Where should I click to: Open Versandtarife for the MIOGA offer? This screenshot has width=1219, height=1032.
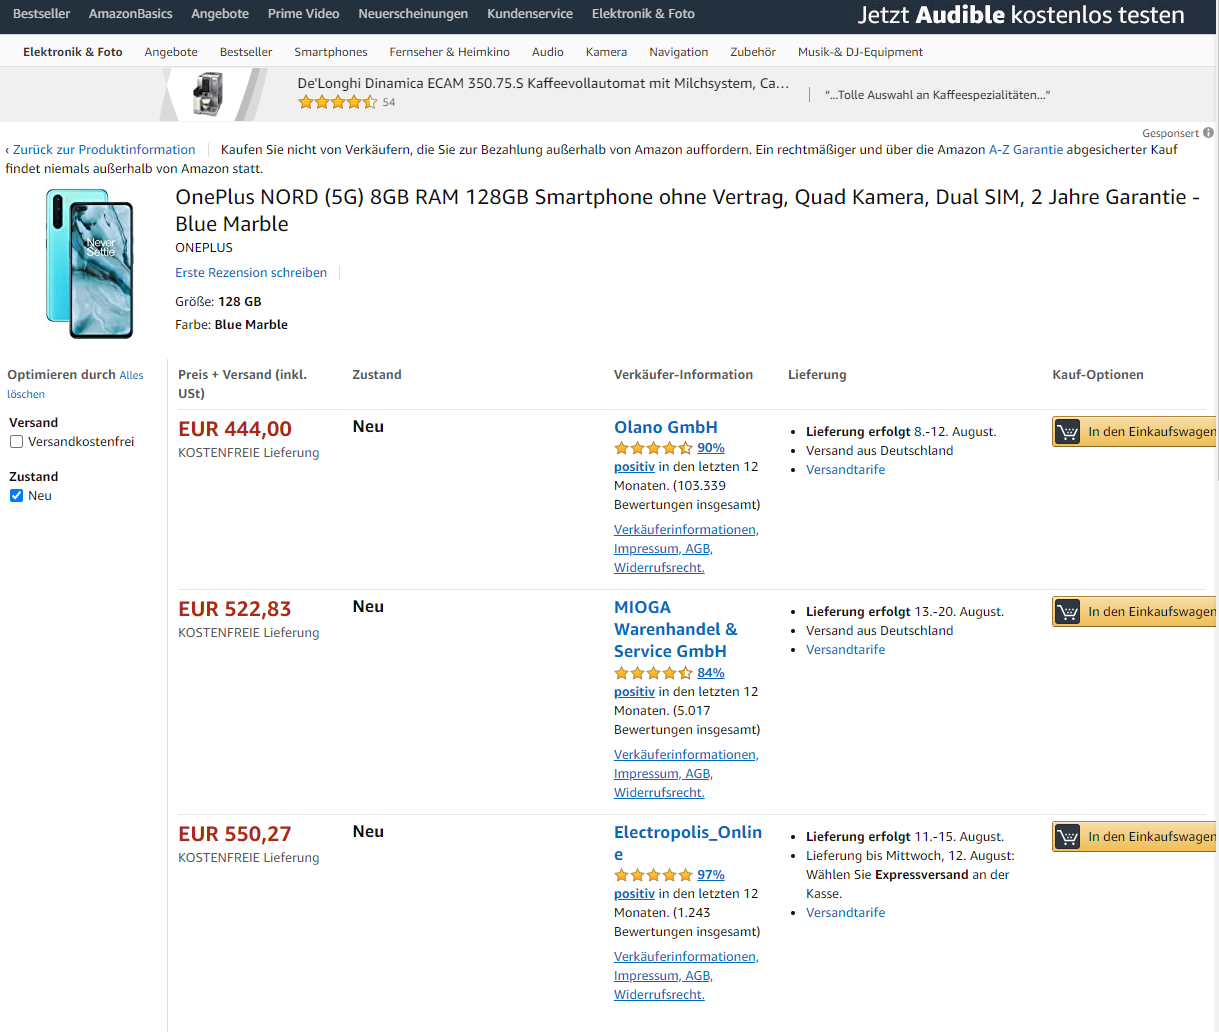(846, 650)
